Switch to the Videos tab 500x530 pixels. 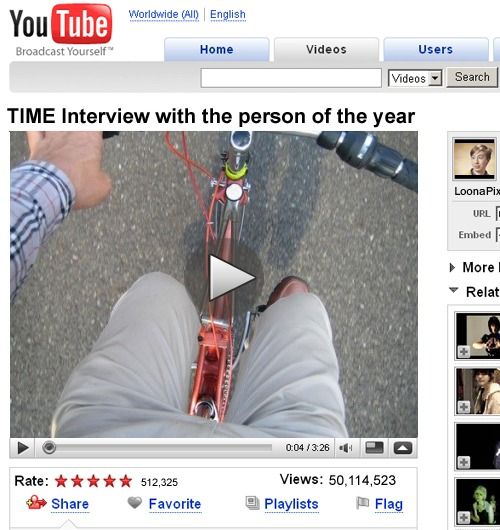click(326, 49)
